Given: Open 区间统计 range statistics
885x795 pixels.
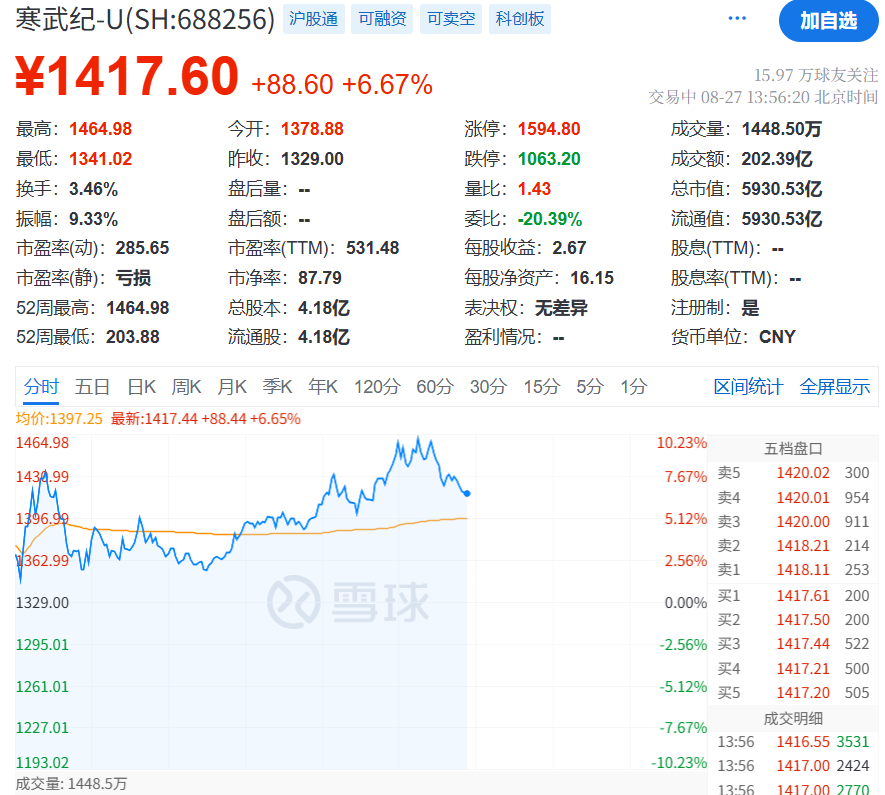Looking at the screenshot, I should tap(748, 387).
